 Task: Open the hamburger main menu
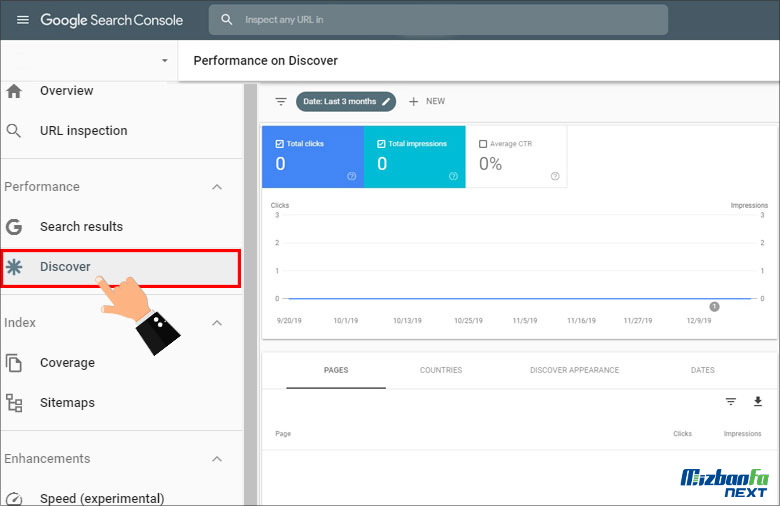(x=22, y=20)
